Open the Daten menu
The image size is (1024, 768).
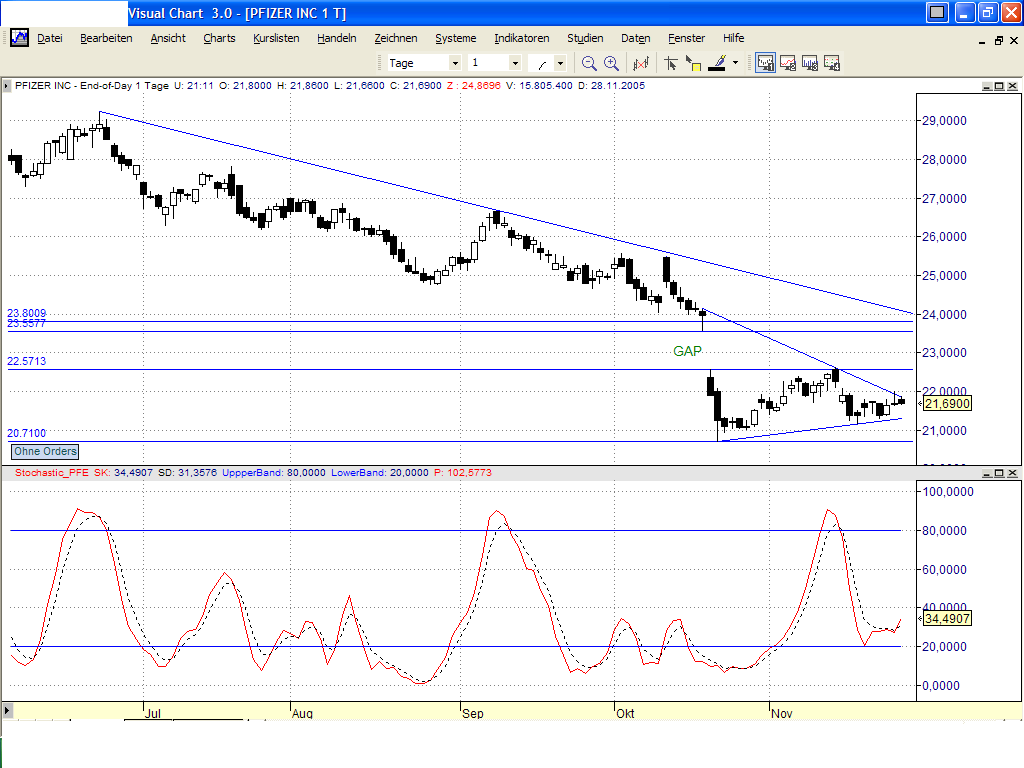[x=635, y=39]
